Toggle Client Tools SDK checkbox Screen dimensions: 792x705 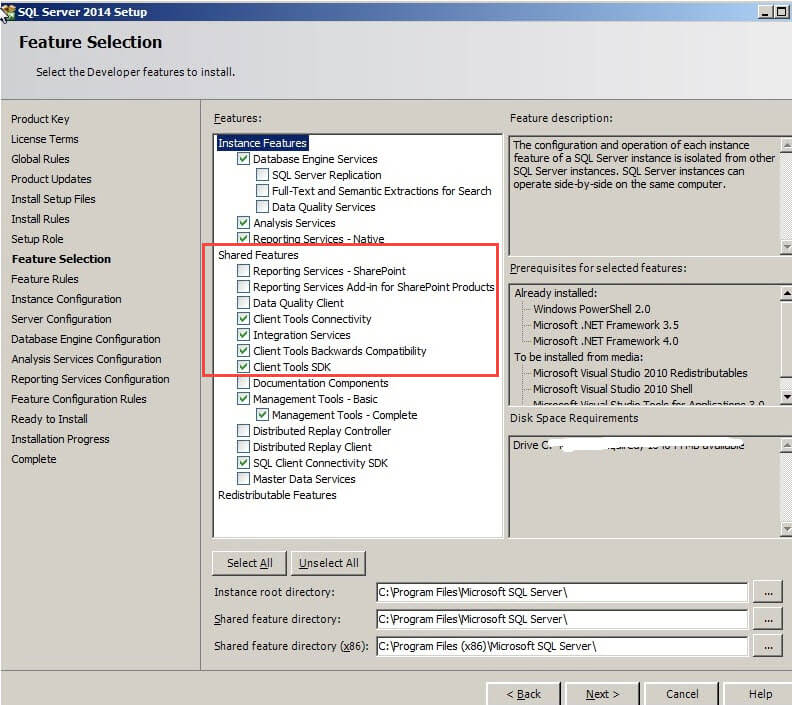pyautogui.click(x=243, y=367)
